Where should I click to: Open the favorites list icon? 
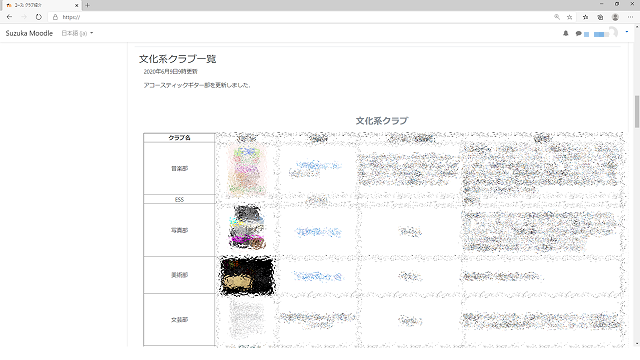585,17
